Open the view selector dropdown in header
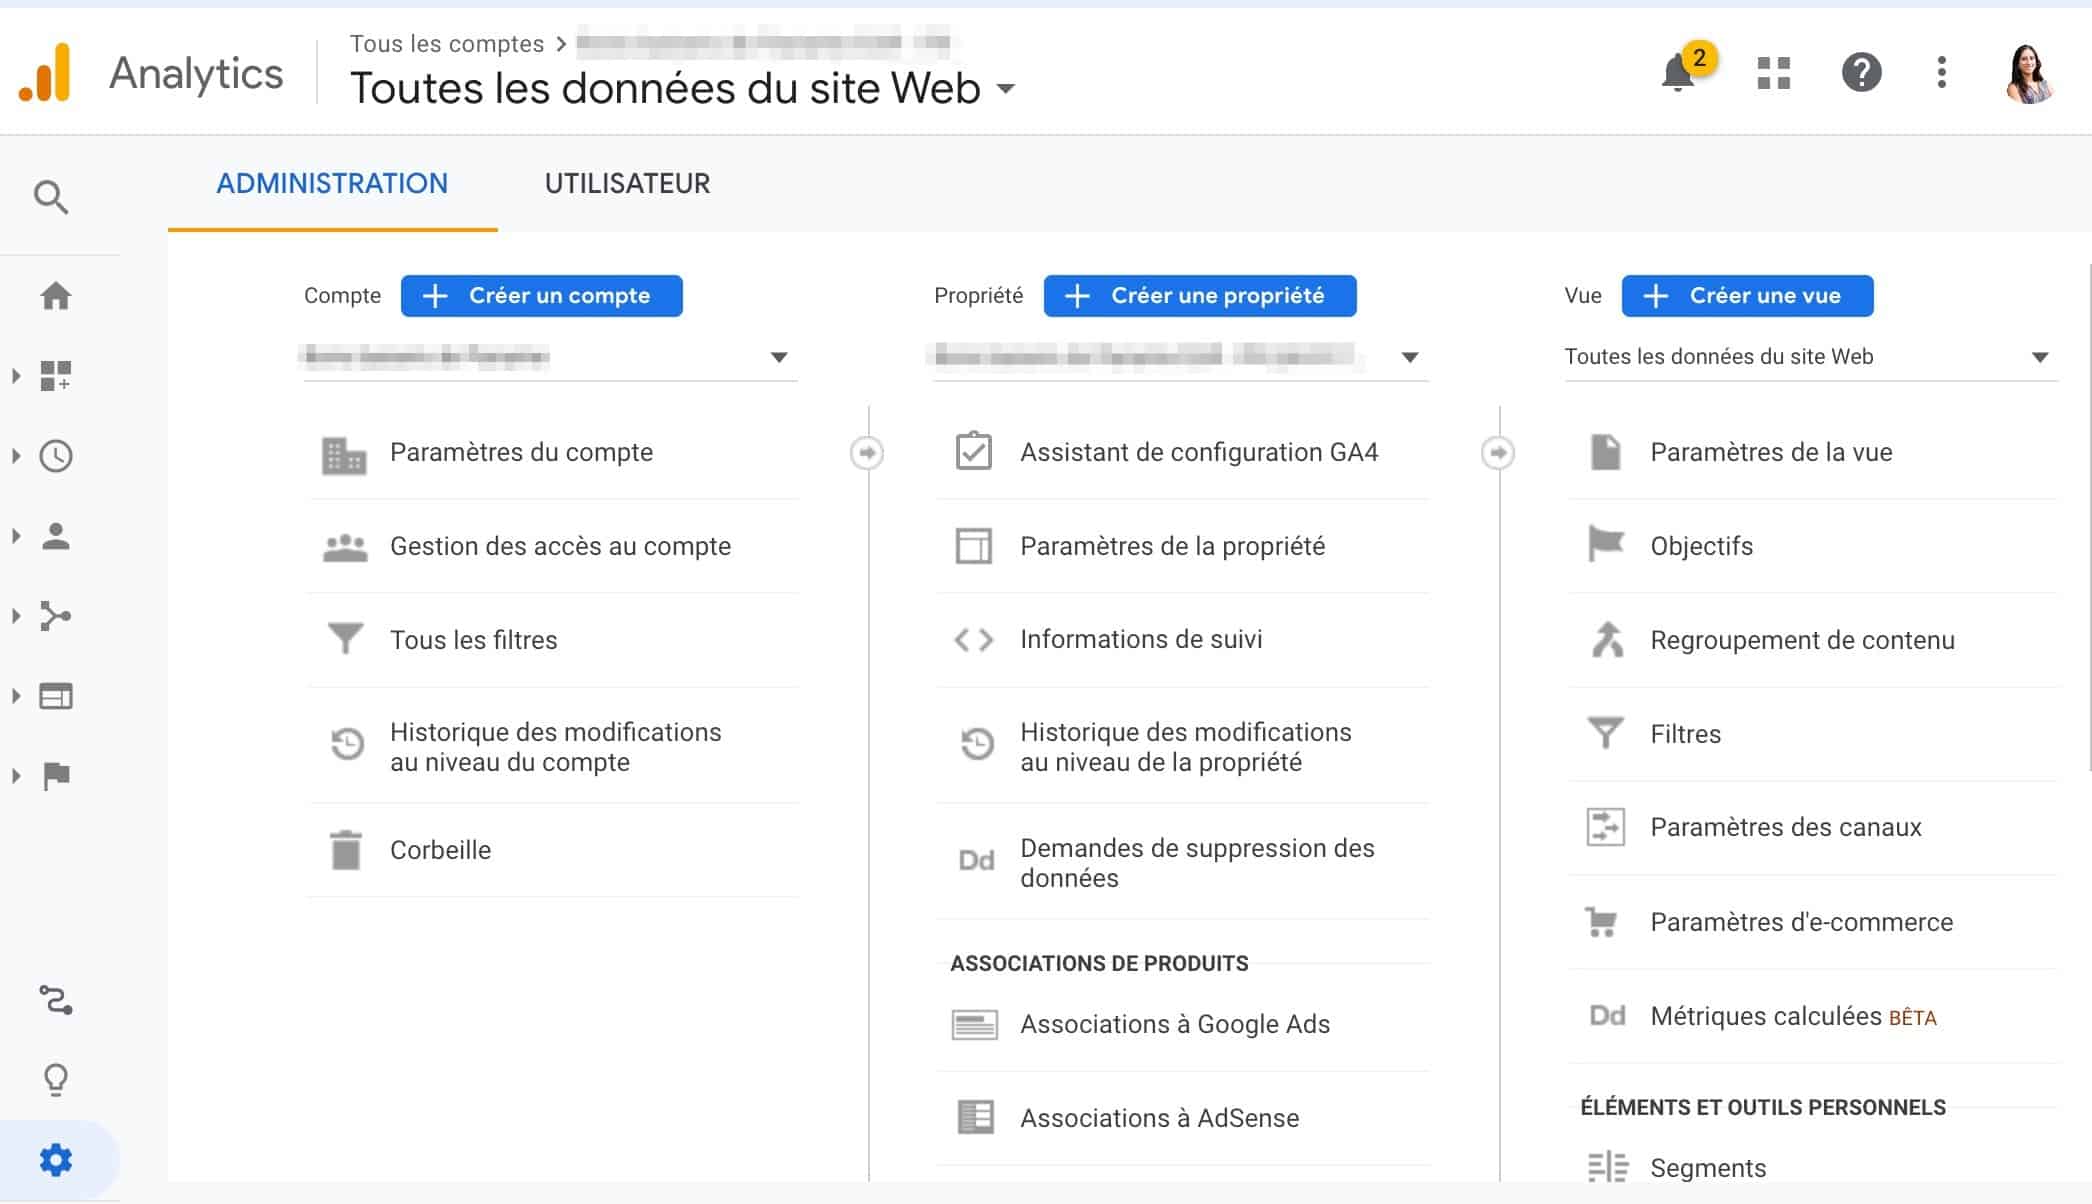 coord(683,88)
